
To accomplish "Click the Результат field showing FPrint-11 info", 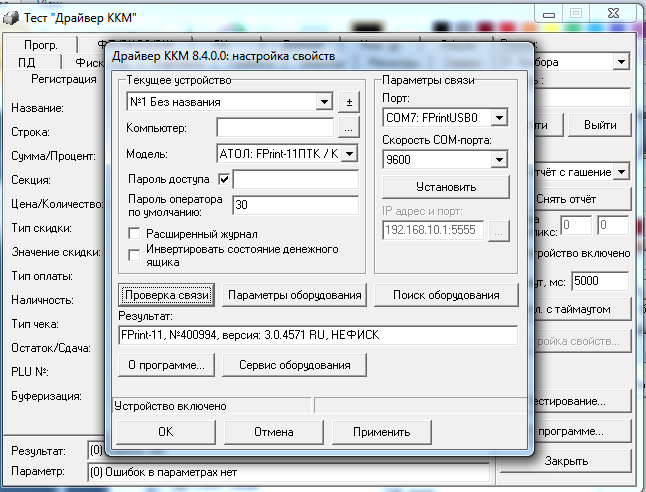I will point(318,335).
